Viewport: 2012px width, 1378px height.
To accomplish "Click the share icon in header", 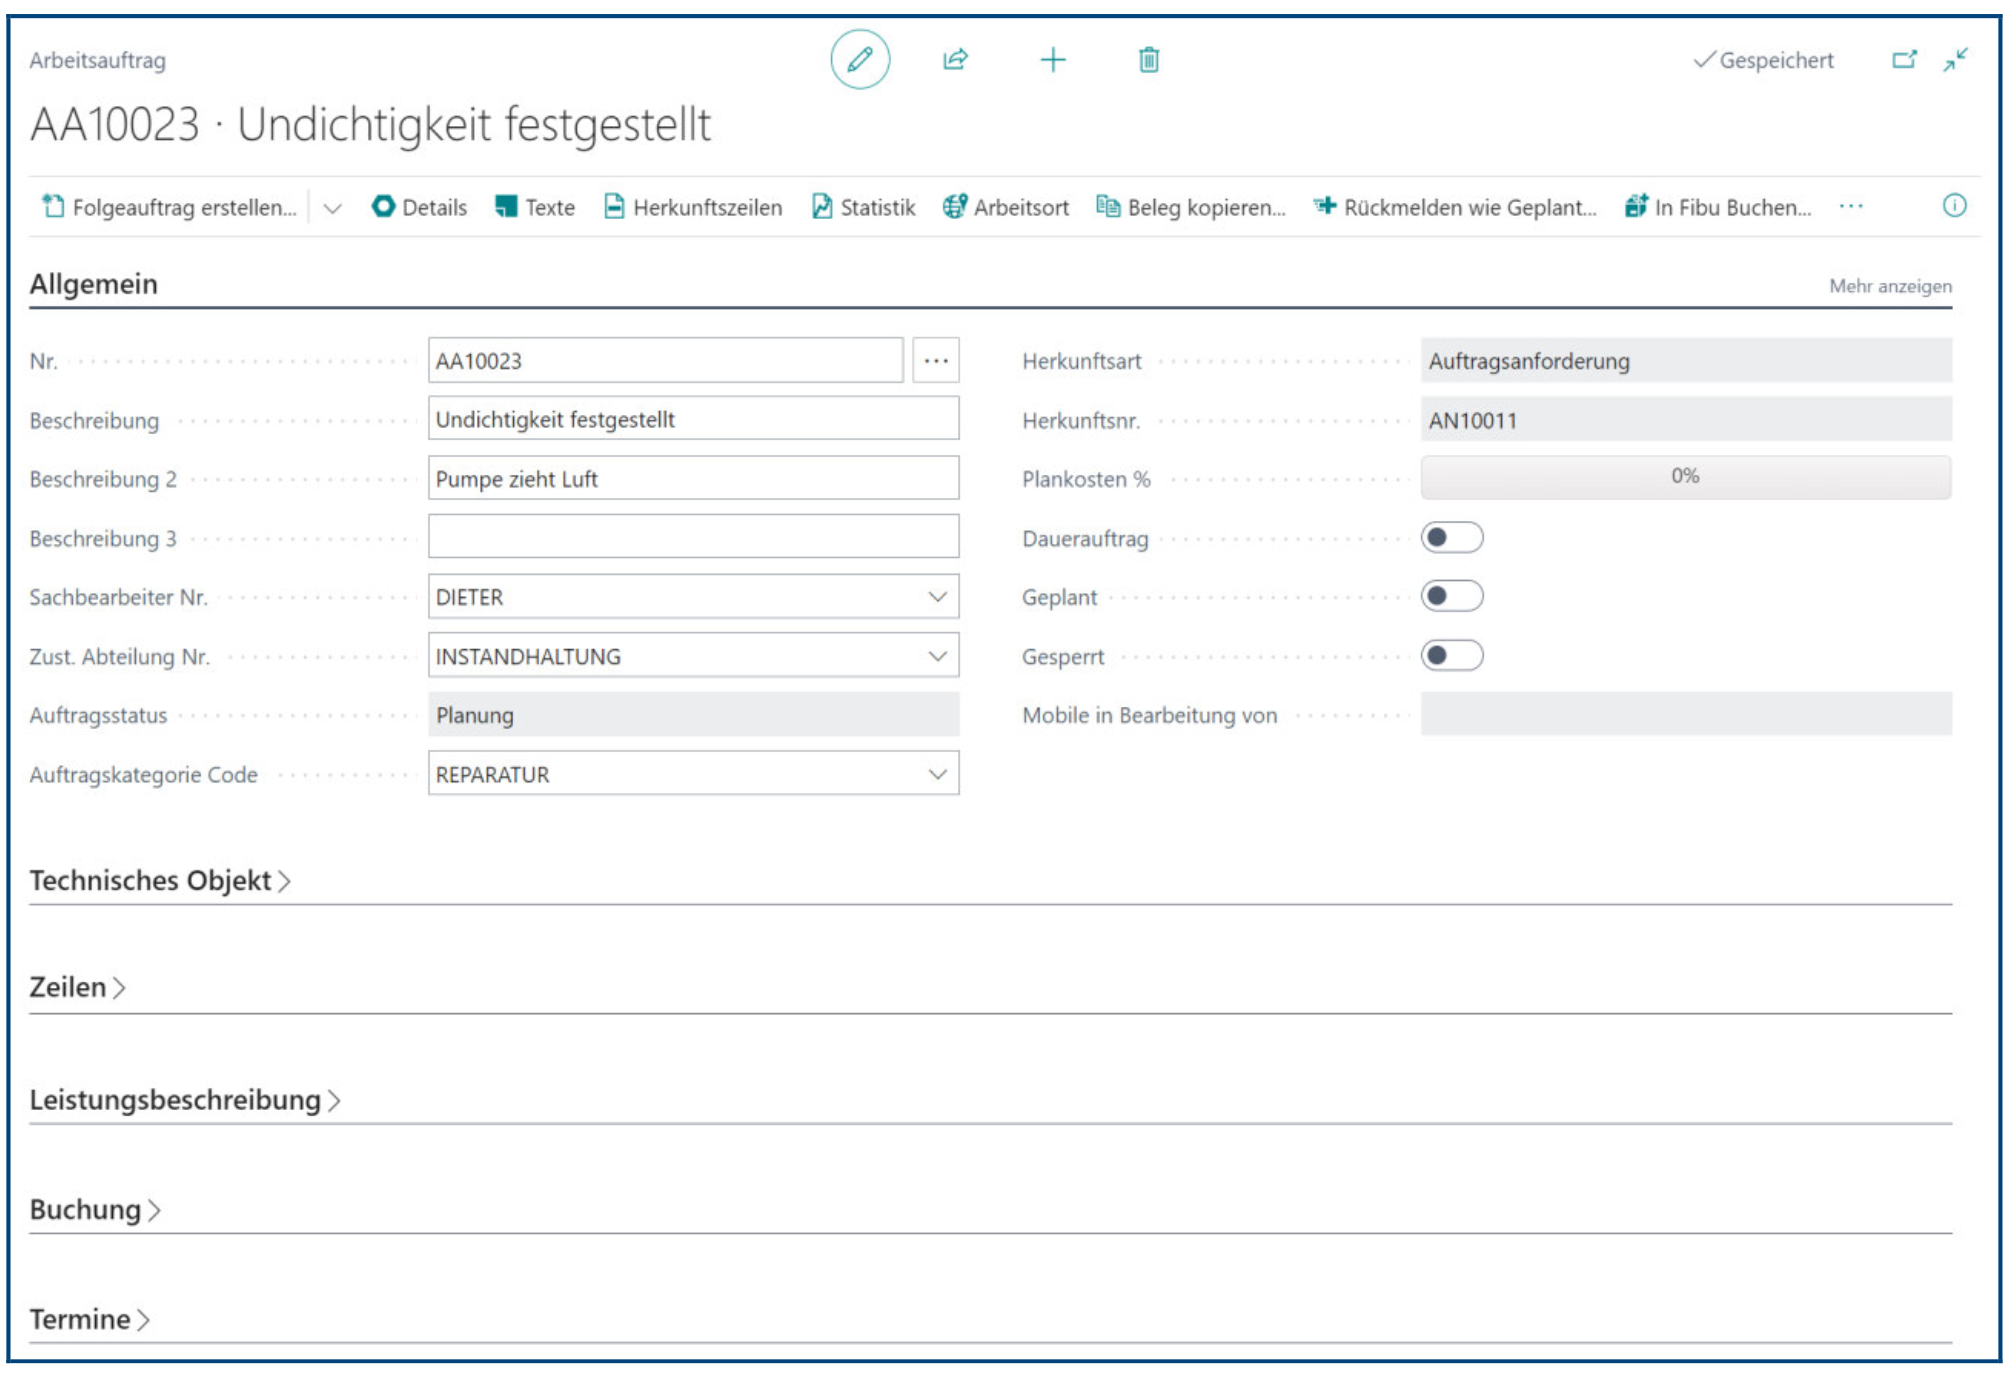I will click(x=955, y=60).
